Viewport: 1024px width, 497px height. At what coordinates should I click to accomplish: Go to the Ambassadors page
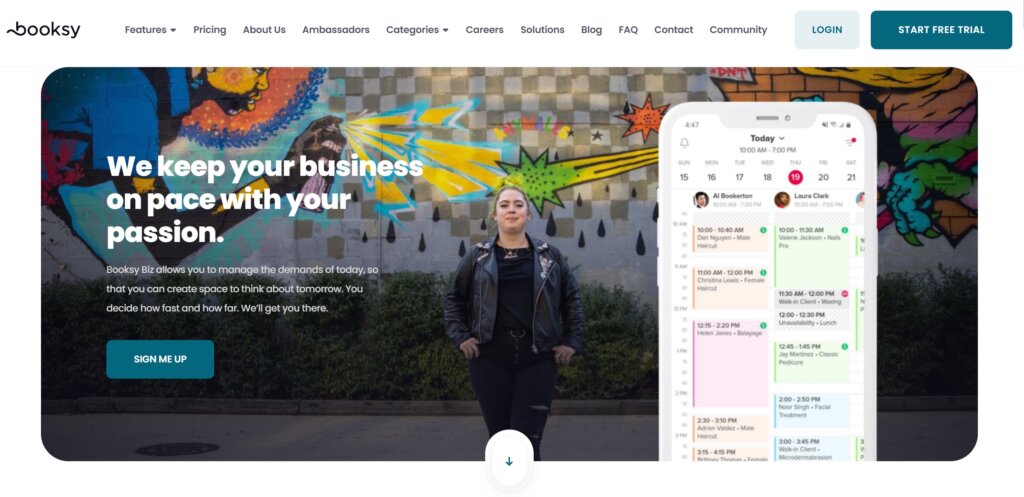[x=336, y=29]
